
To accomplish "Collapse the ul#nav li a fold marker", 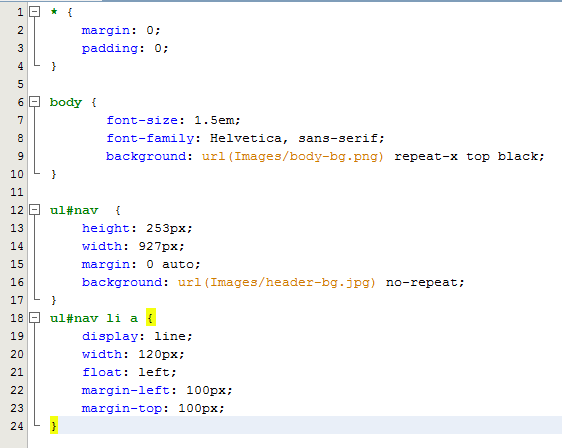I will click(34, 318).
